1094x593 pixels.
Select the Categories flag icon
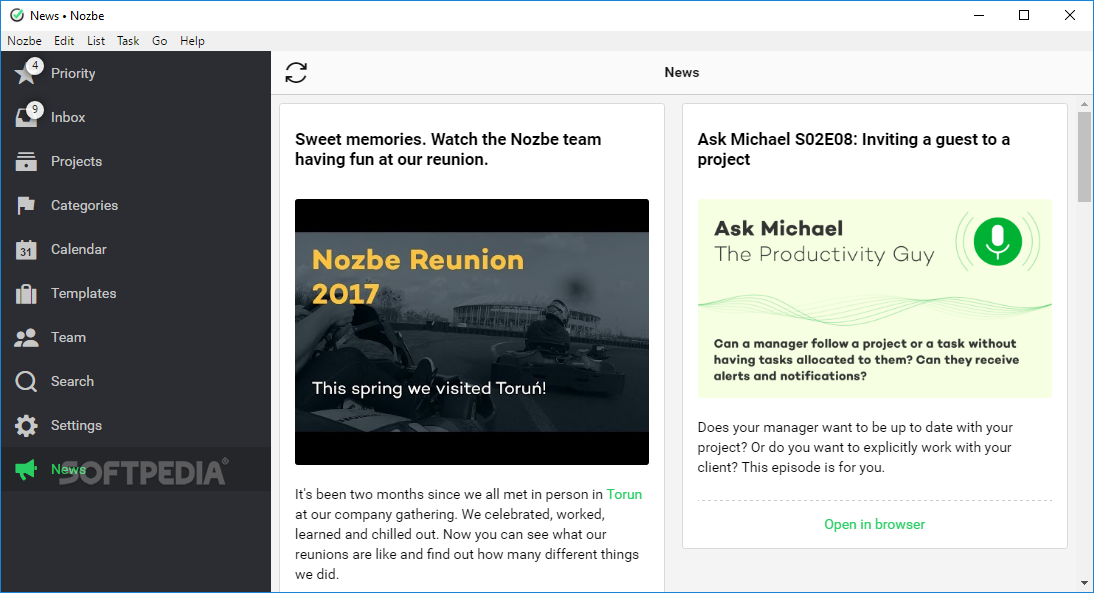[x=26, y=205]
